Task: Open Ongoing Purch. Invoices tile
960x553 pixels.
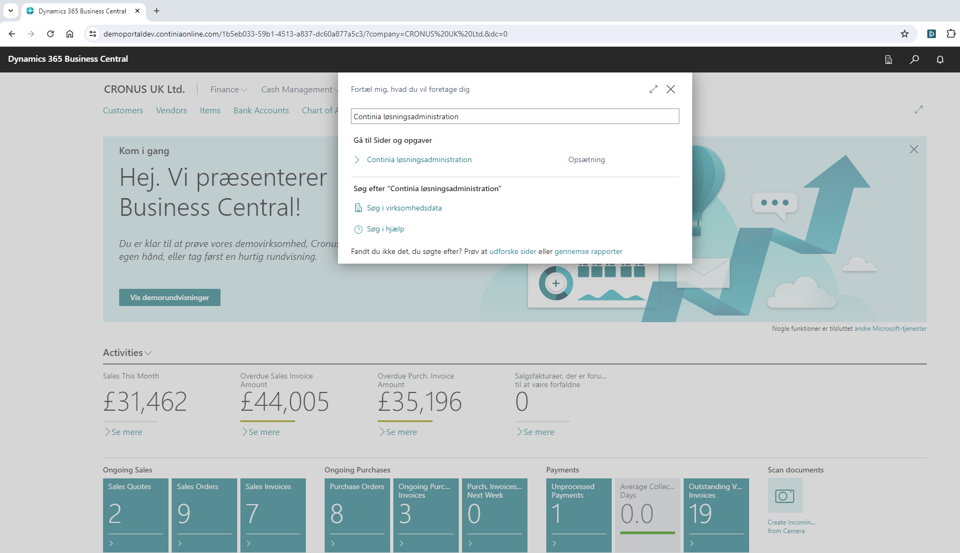Action: [426, 515]
